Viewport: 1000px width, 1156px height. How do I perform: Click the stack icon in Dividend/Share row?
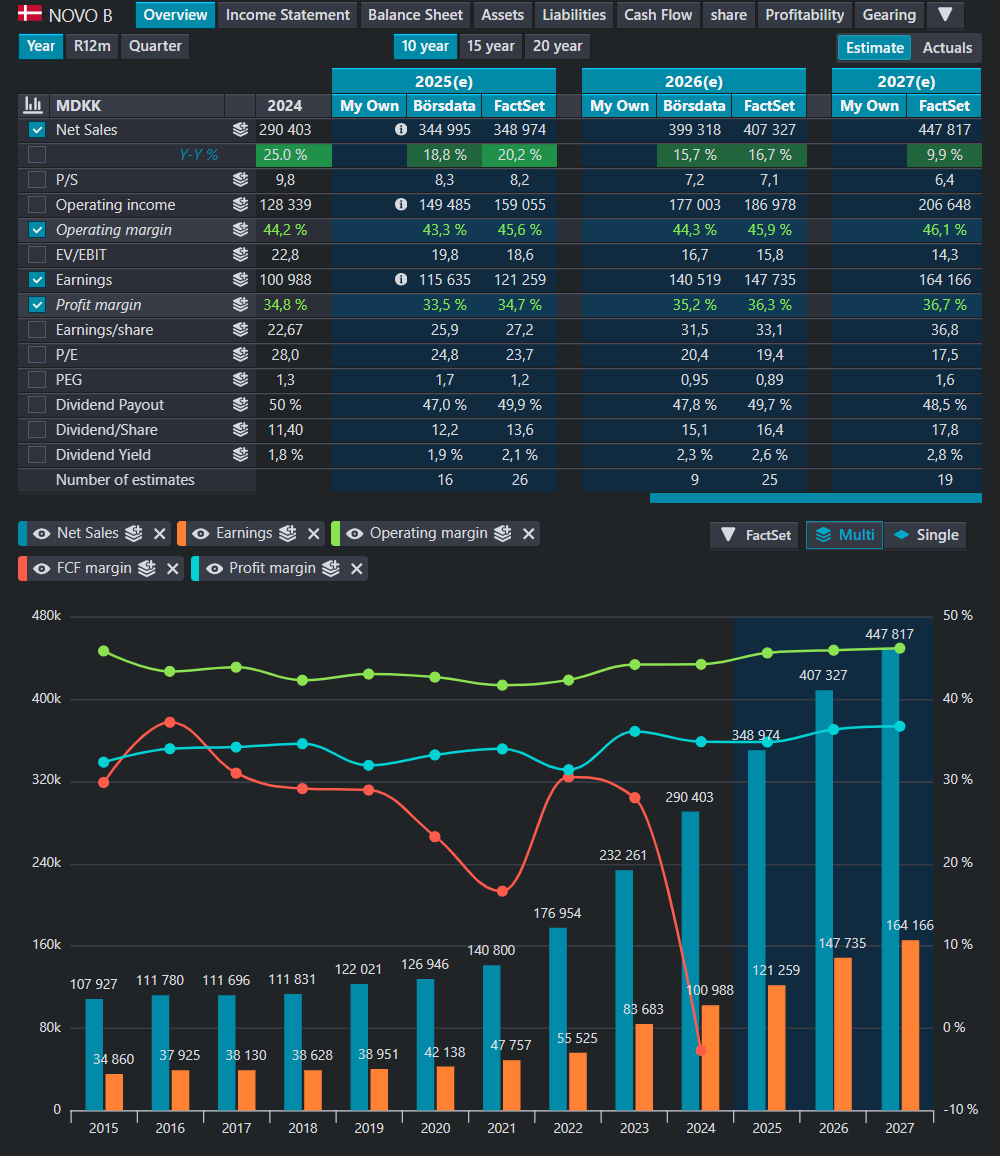(240, 430)
